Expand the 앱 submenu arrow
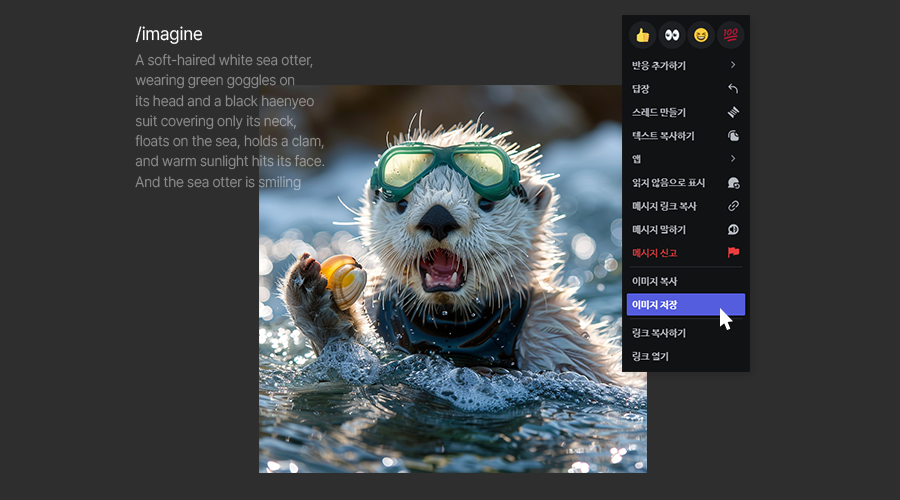This screenshot has height=500, width=900. click(x=733, y=159)
